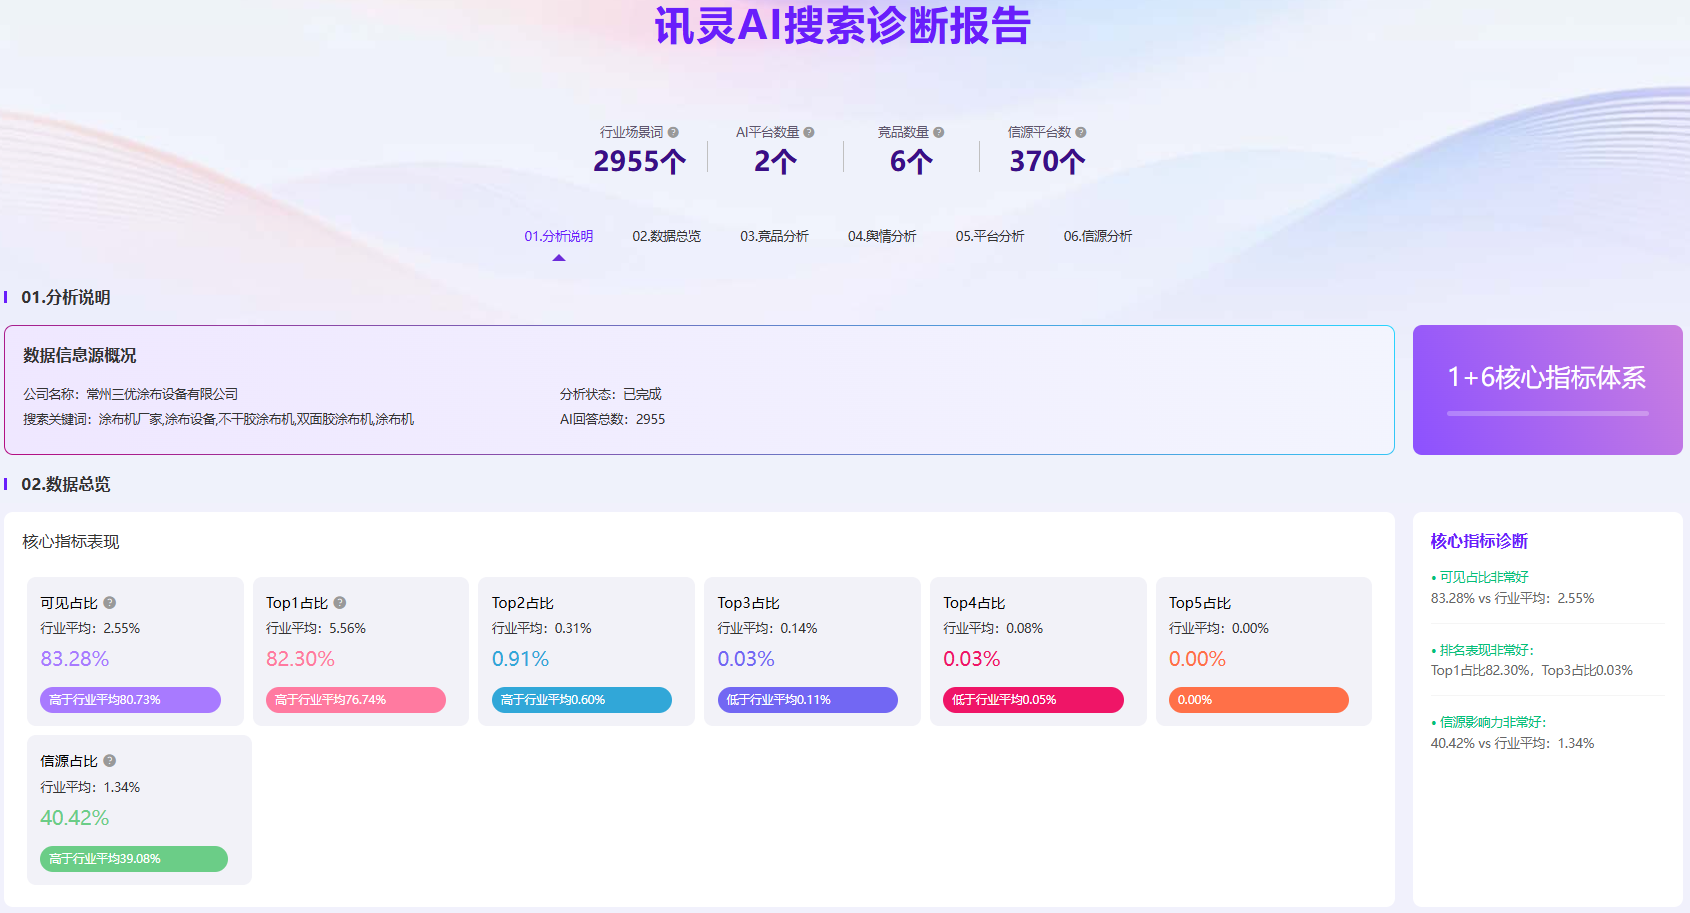Click the orange 0.00% bar under Top5占比
Image resolution: width=1690 pixels, height=913 pixels.
[1259, 700]
